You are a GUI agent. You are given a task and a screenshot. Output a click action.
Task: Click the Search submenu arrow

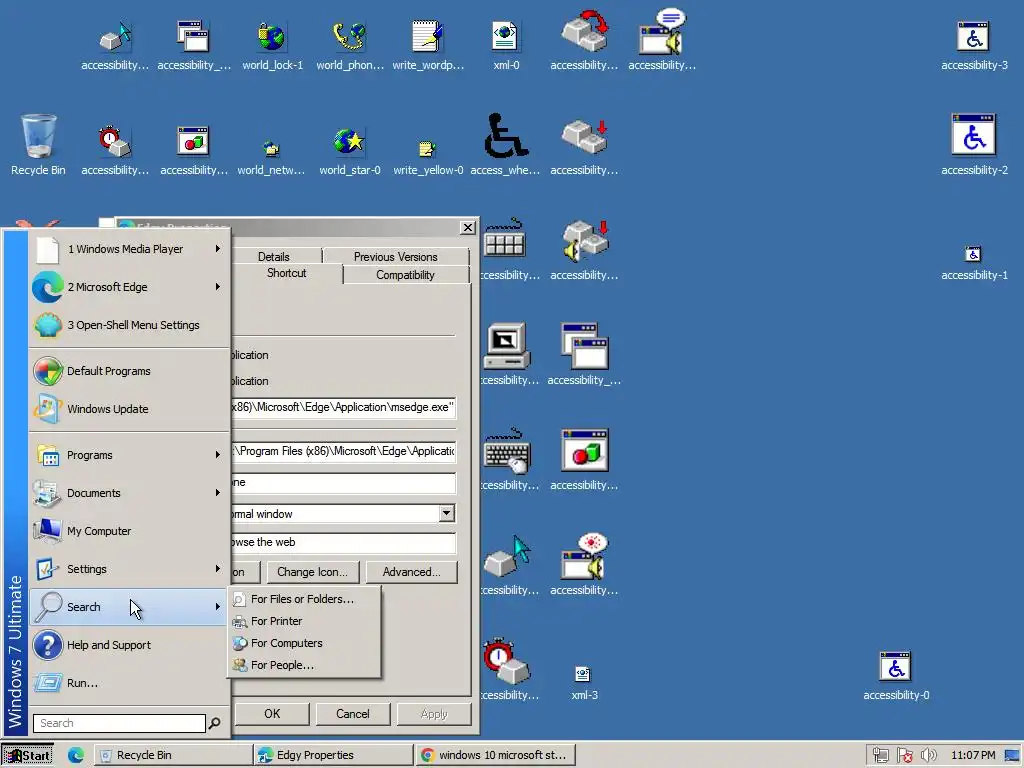pyautogui.click(x=217, y=607)
